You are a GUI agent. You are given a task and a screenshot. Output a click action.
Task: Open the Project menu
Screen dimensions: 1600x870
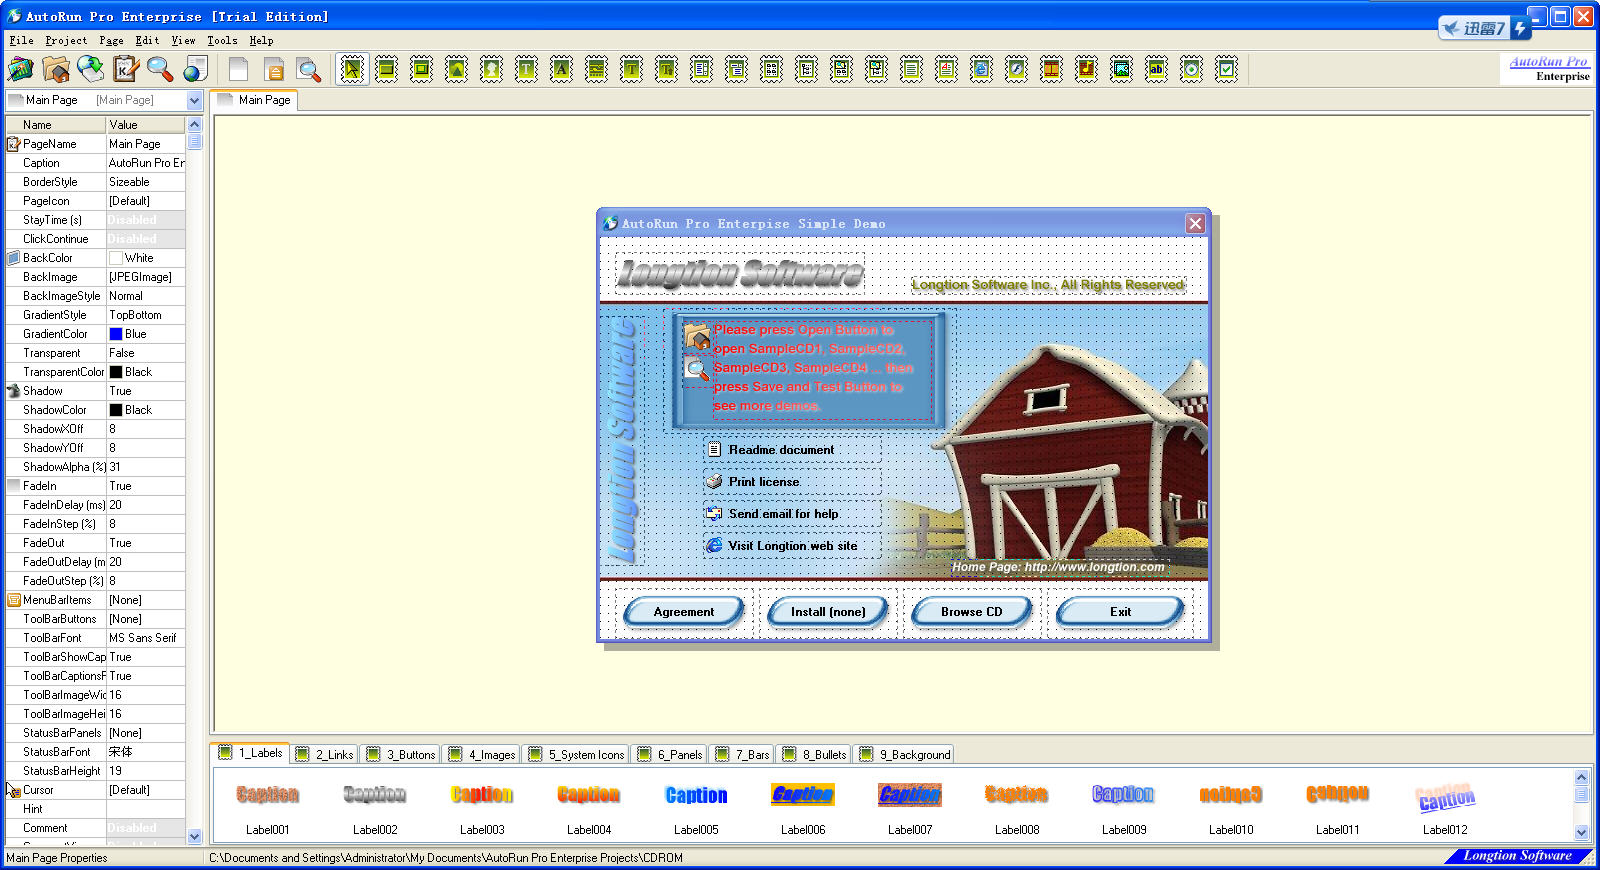pyautogui.click(x=66, y=41)
